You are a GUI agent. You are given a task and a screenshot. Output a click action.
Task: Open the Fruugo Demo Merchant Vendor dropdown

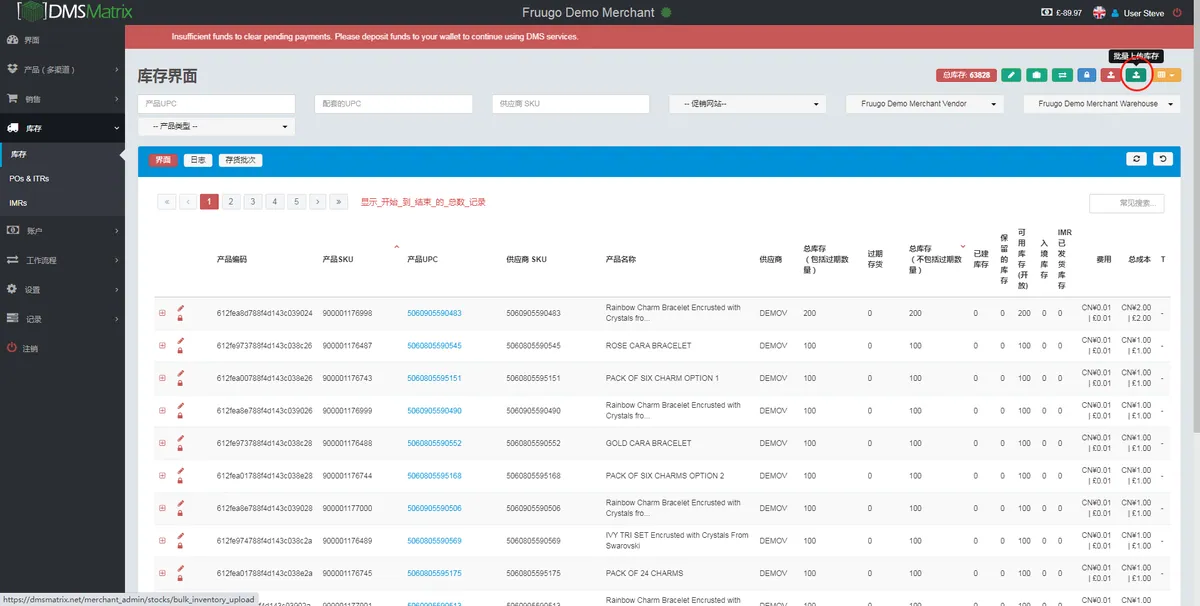click(x=925, y=104)
